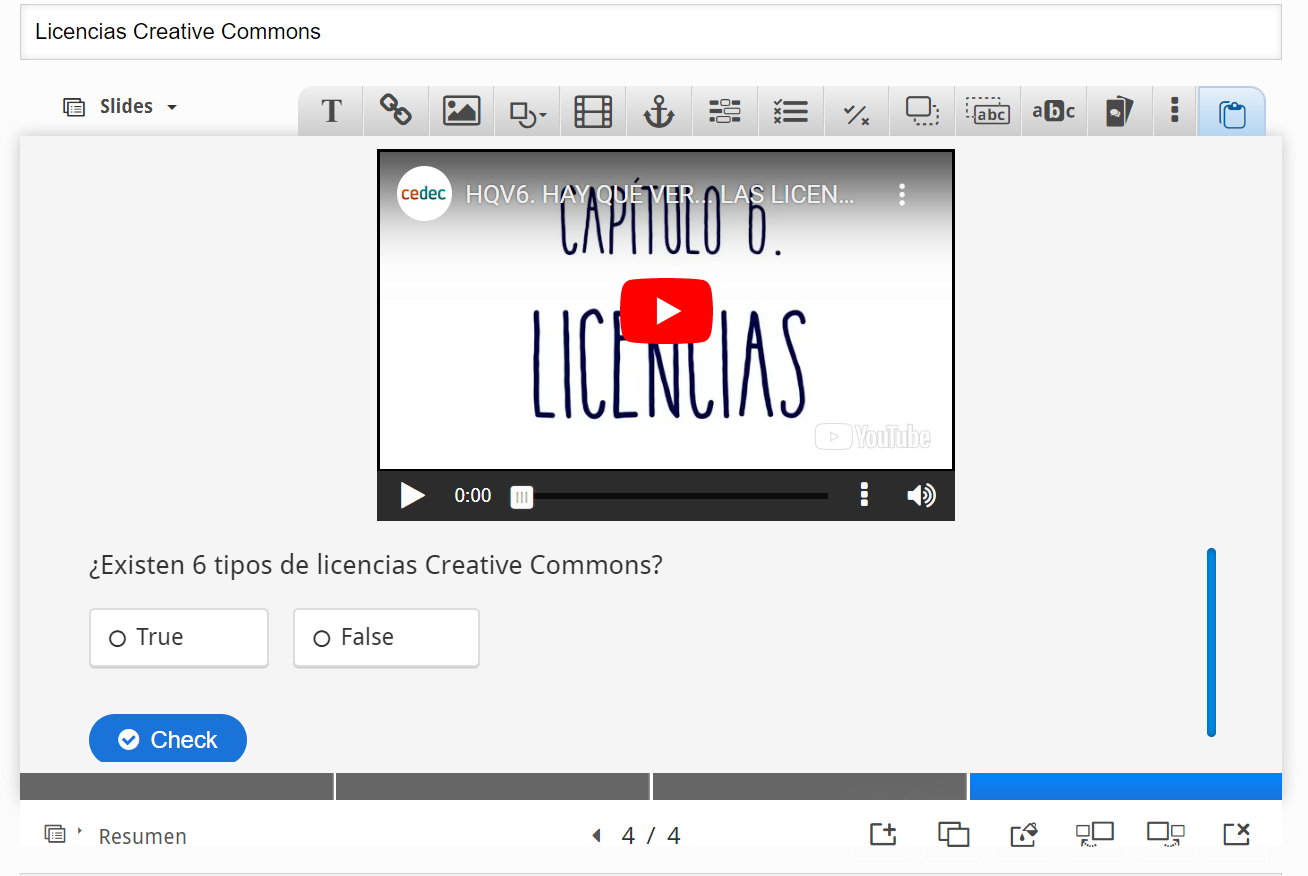Jump to first slide progress segment
Screen dimensions: 1308x876
(177, 786)
